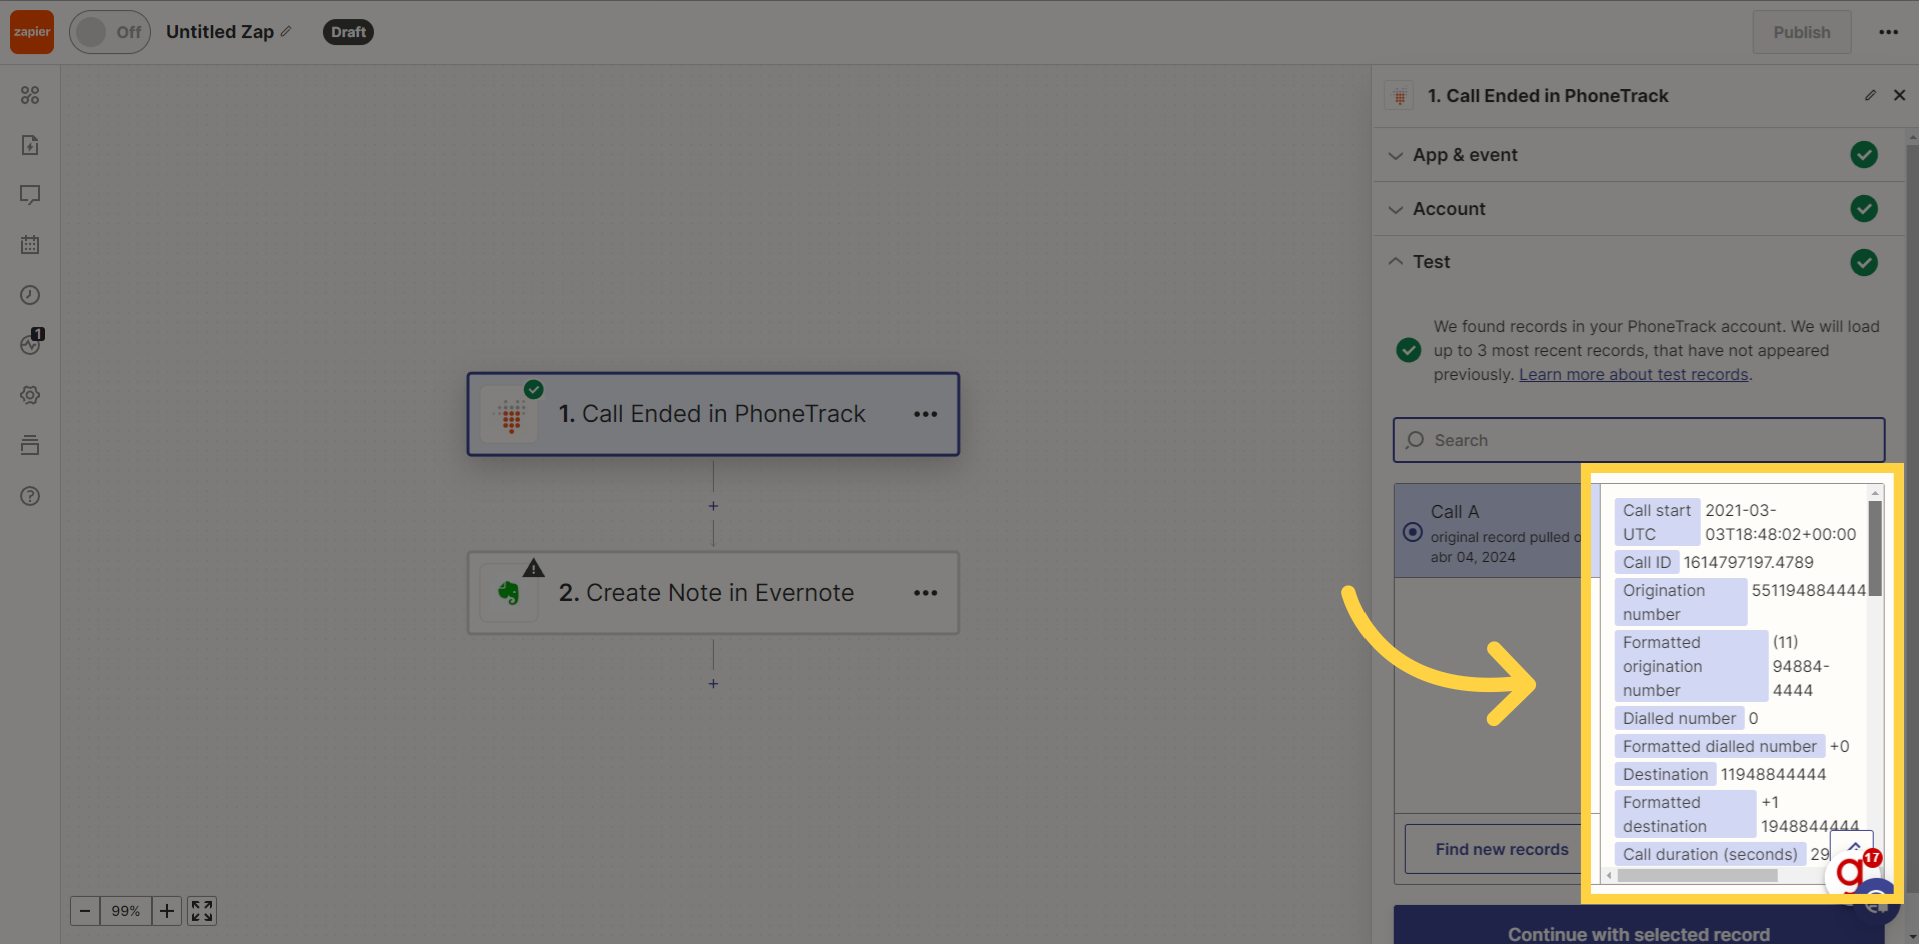Open the calendar schedule sidebar icon
Viewport: 1919px width, 944px height.
(30, 245)
